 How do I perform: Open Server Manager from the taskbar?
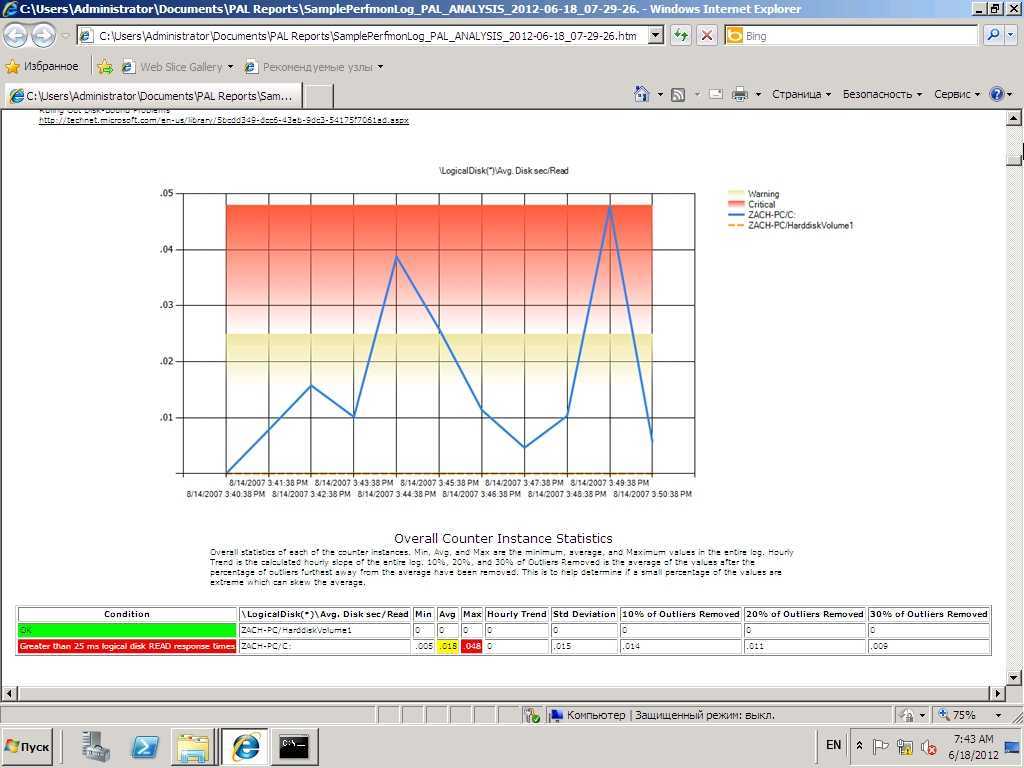(x=96, y=746)
